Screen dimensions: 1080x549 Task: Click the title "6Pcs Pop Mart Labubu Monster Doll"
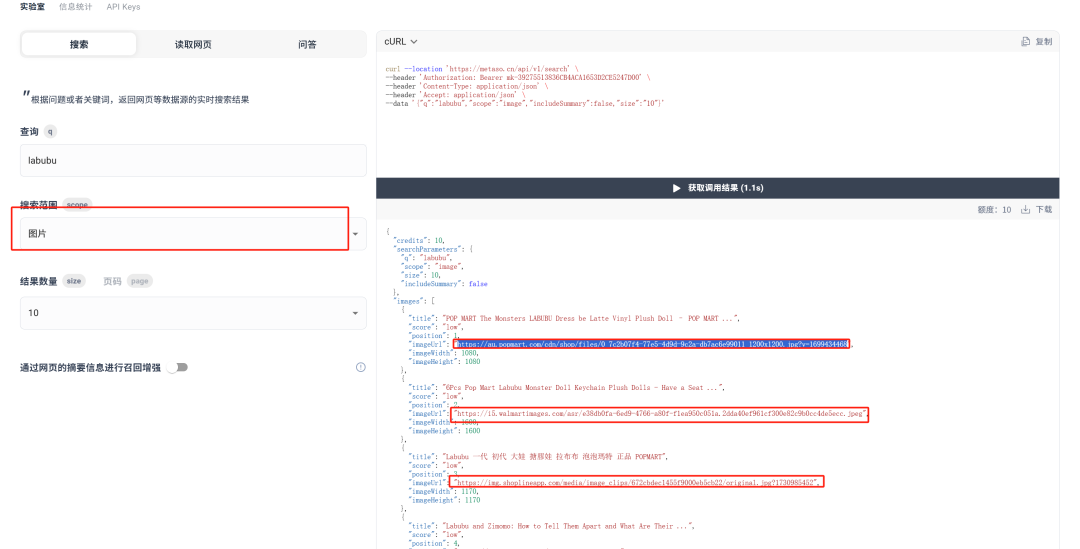click(x=584, y=387)
